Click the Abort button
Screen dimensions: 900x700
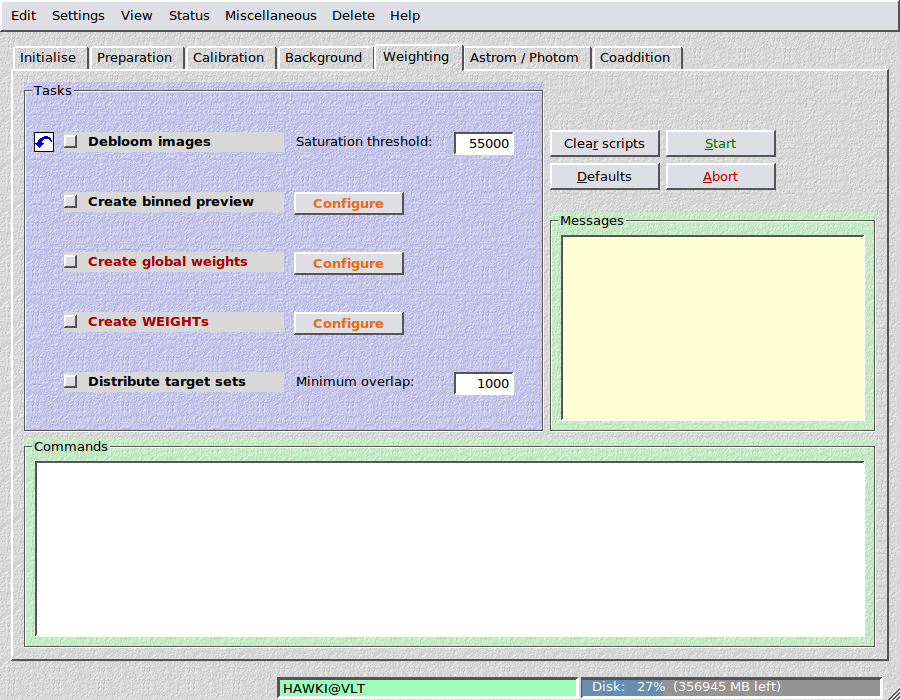pyautogui.click(x=720, y=176)
